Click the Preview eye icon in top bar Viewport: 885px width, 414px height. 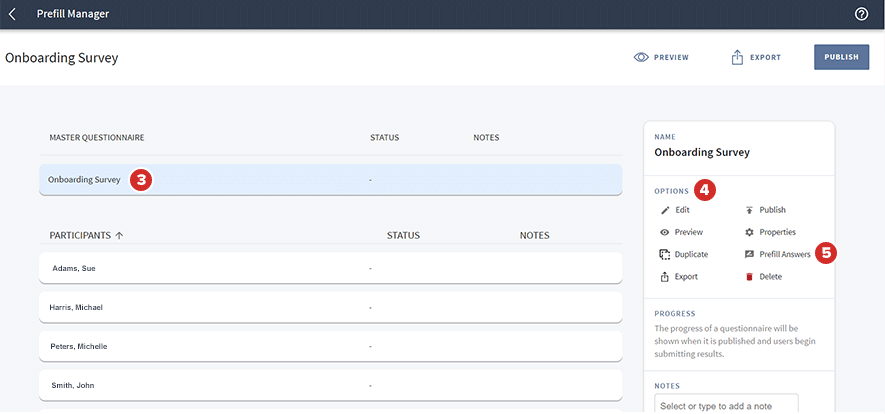tap(642, 58)
